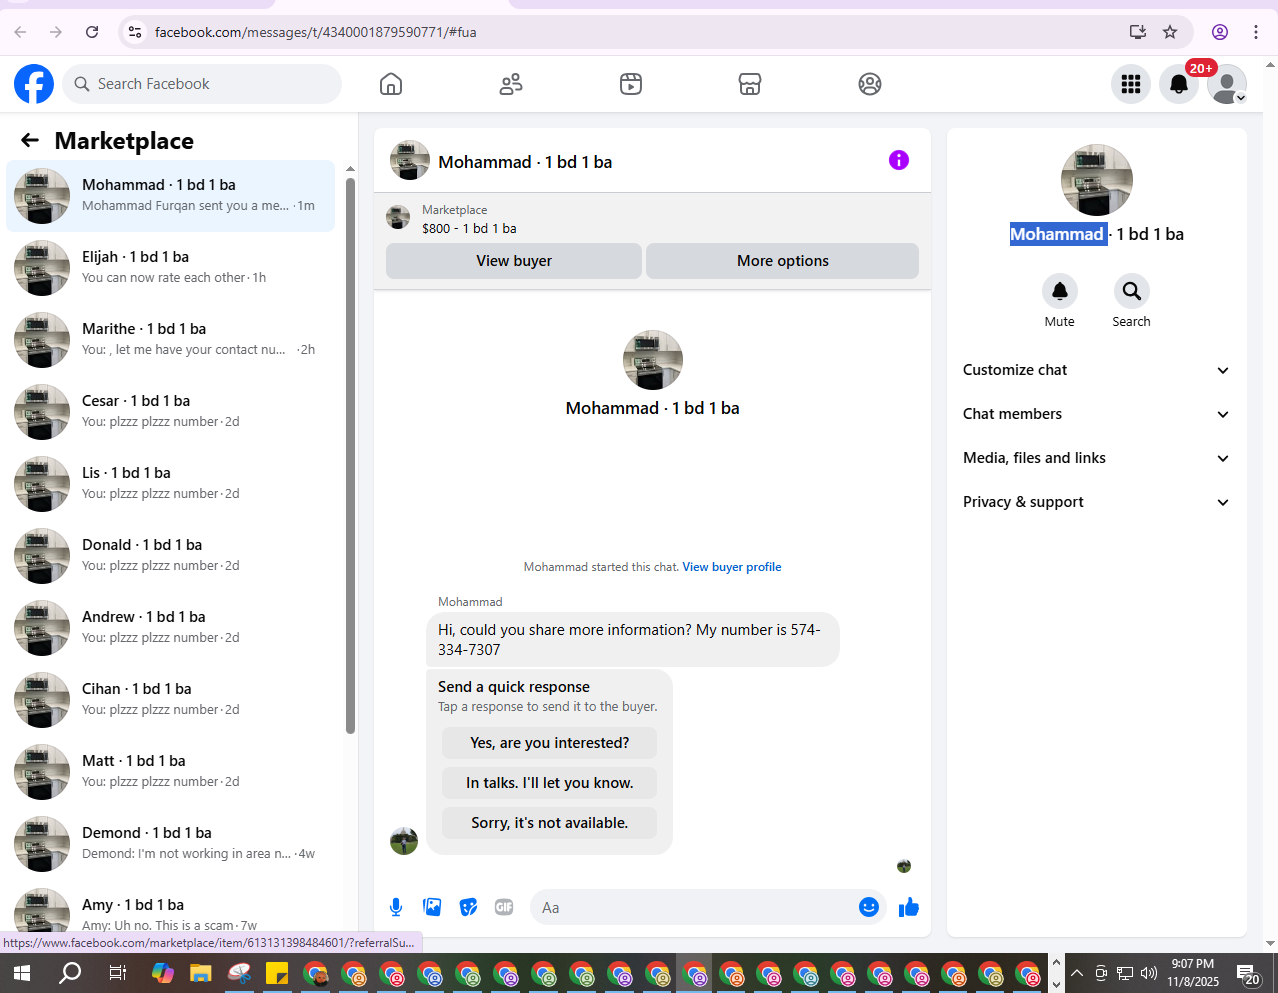Click the message input field Aa

pos(694,907)
